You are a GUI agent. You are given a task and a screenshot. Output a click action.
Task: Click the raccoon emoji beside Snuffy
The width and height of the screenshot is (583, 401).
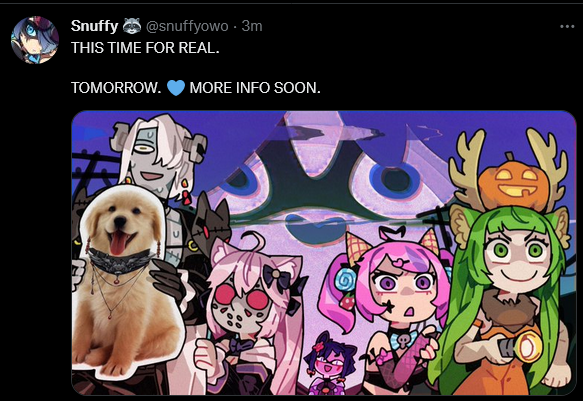point(132,26)
